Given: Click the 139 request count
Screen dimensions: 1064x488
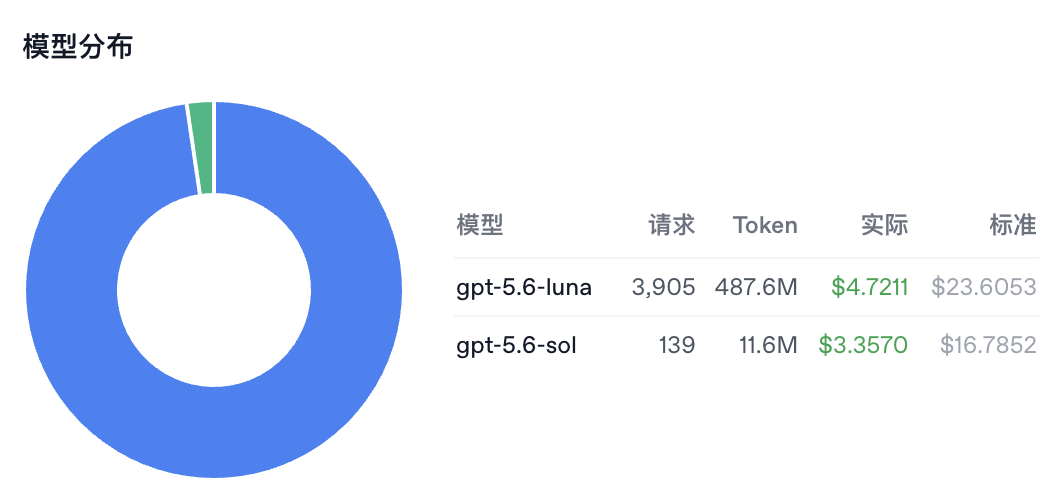Looking at the screenshot, I should pyautogui.click(x=677, y=346).
